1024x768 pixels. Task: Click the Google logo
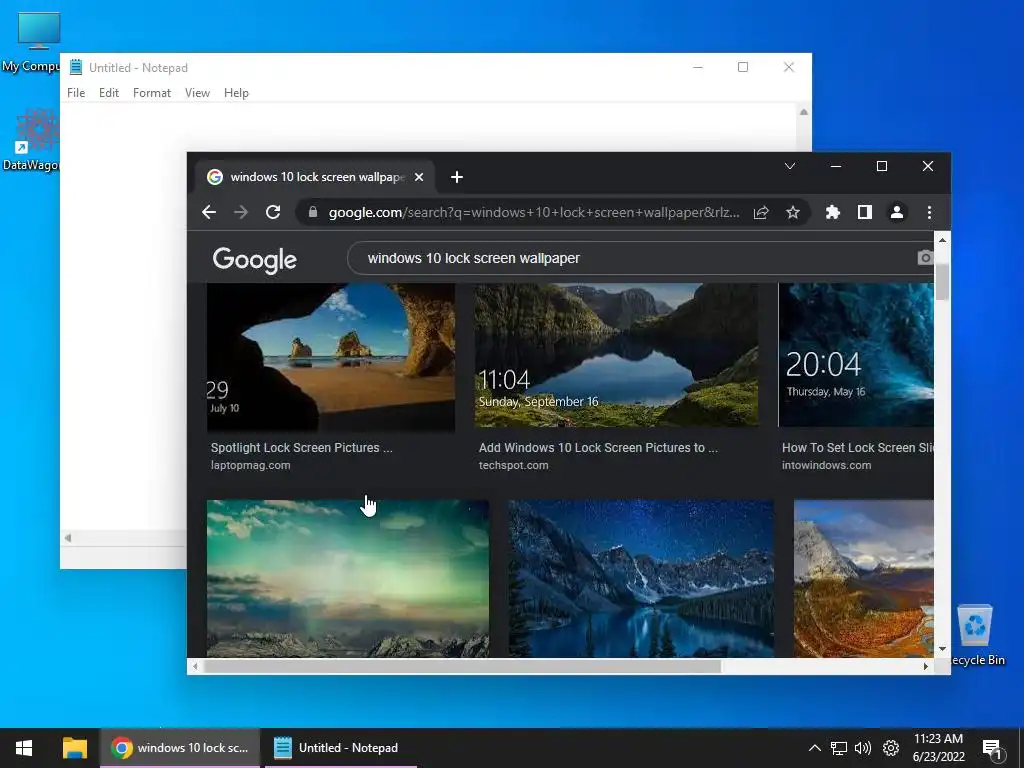[255, 259]
